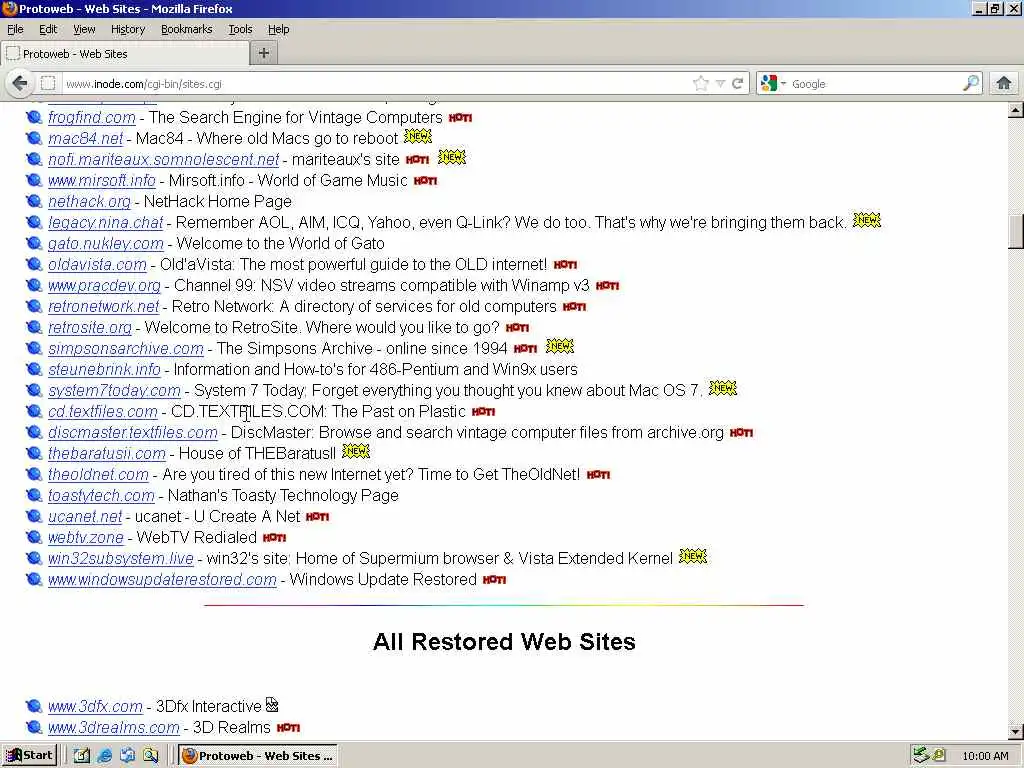This screenshot has height=768, width=1024.
Task: Open the Bookmarks menu
Action: coord(187,29)
